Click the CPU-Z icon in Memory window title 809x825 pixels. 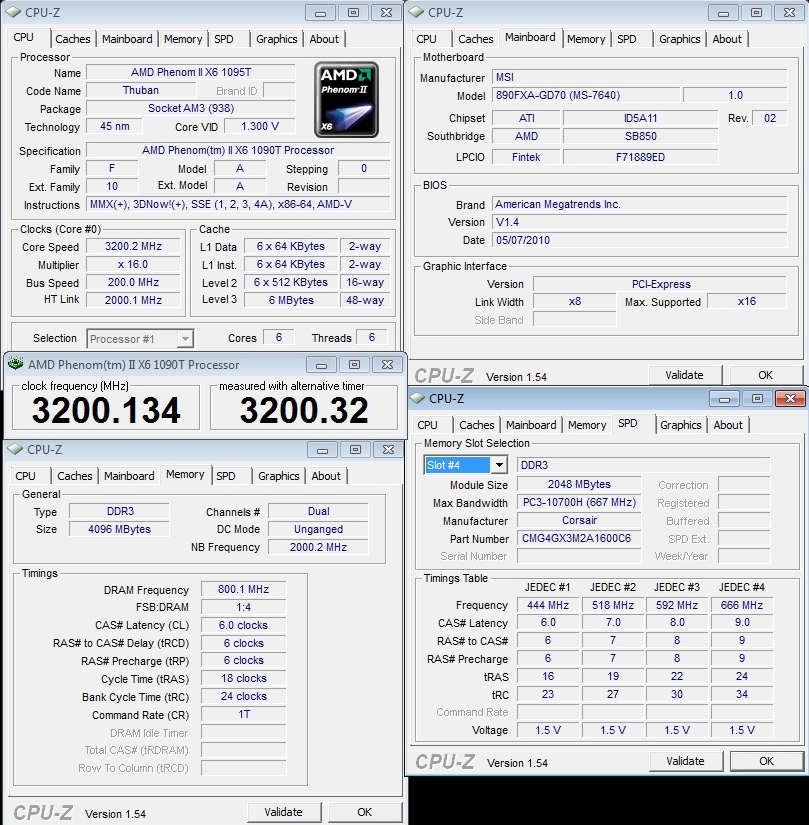click(x=14, y=450)
